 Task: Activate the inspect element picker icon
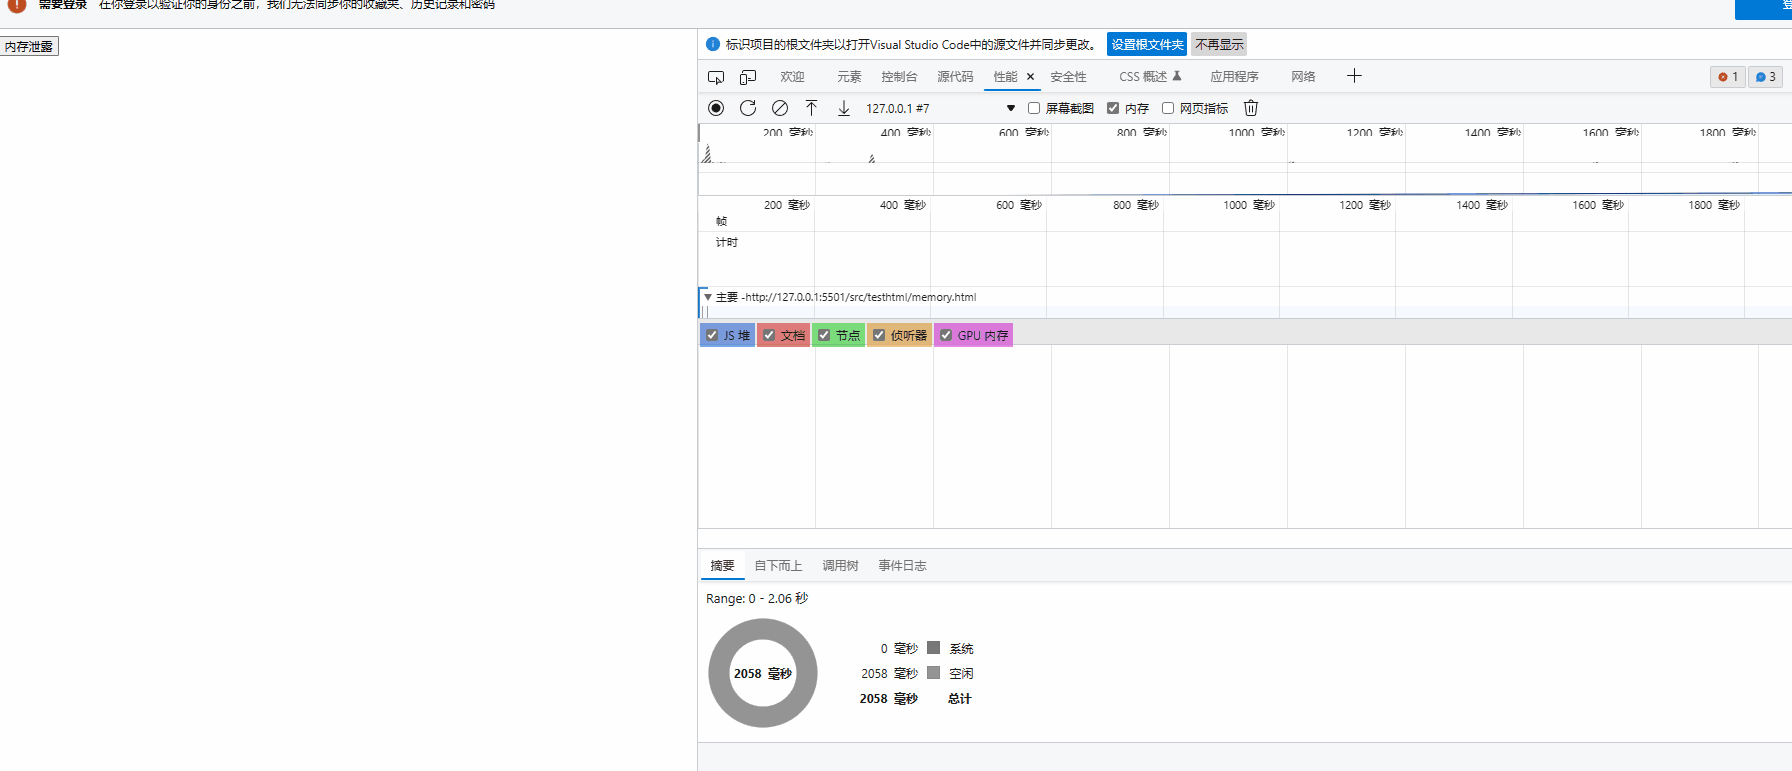pos(716,77)
